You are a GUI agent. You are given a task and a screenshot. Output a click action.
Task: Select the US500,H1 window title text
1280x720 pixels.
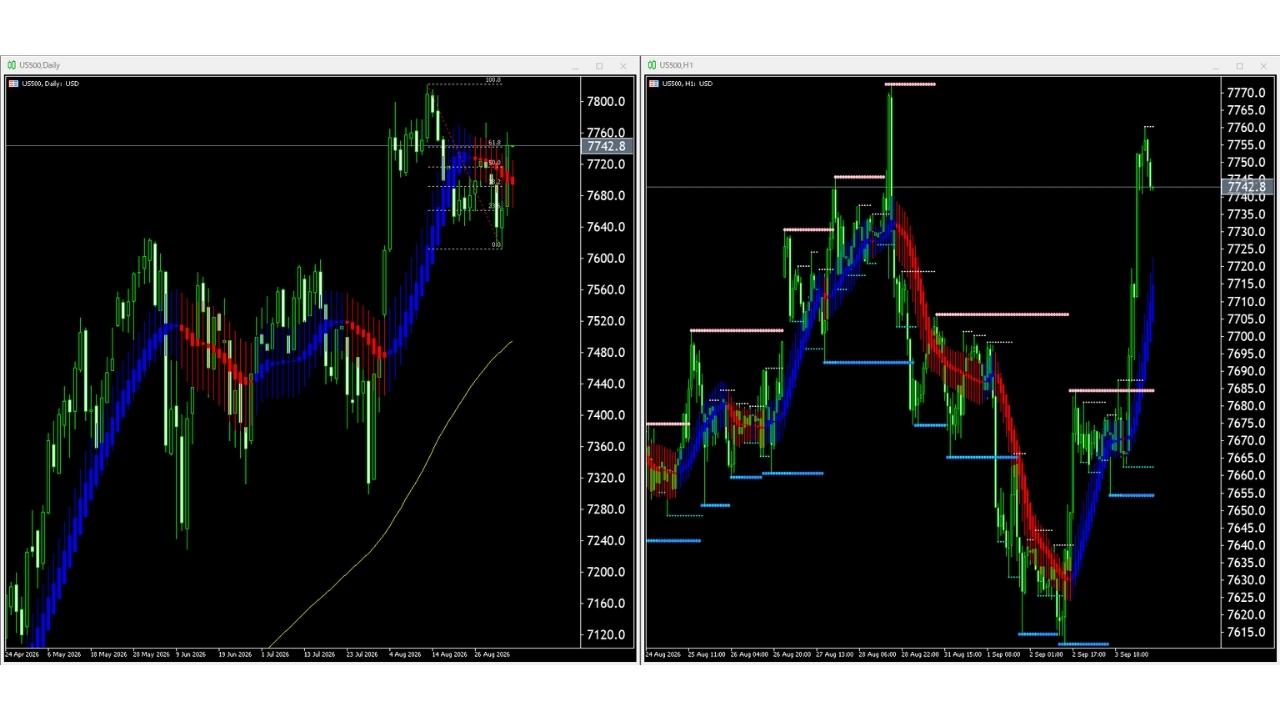pos(677,65)
